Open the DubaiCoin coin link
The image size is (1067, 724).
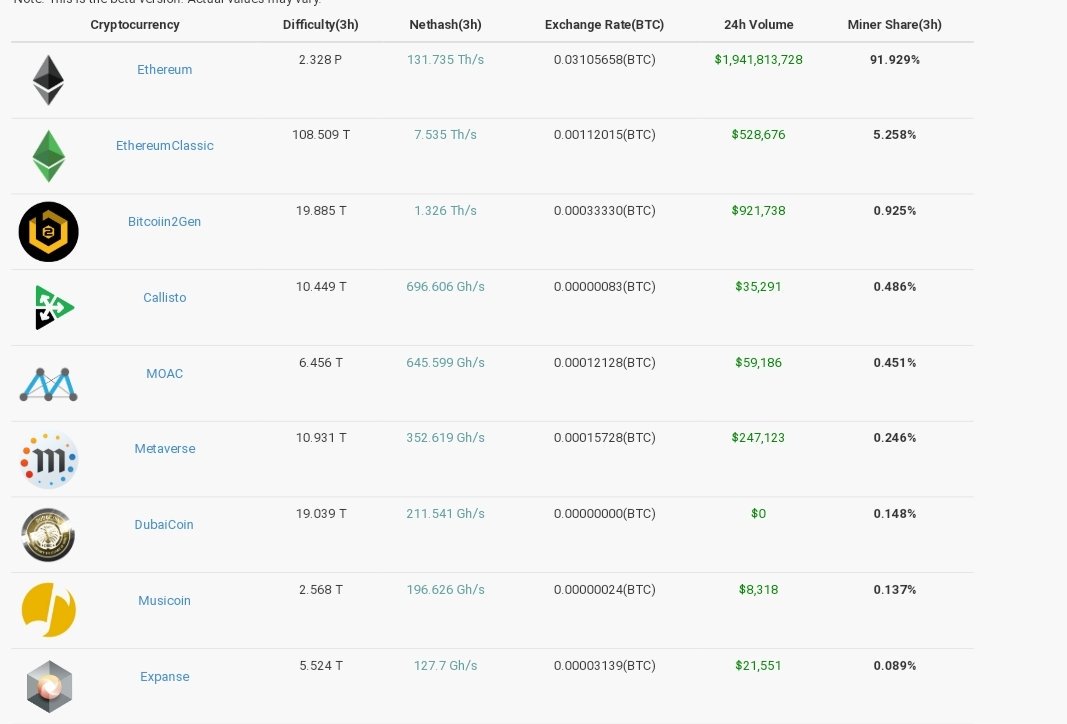(164, 525)
